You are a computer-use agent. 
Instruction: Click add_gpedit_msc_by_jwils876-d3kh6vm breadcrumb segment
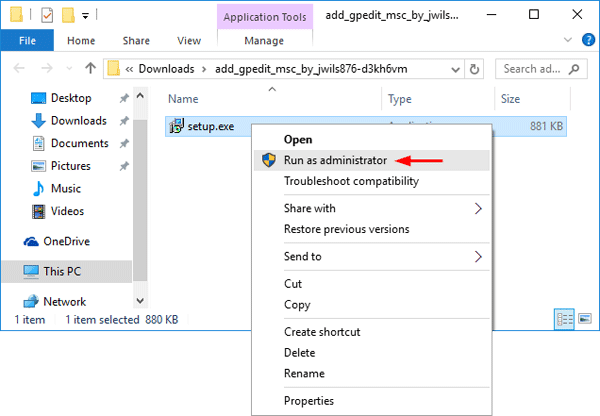(x=311, y=69)
